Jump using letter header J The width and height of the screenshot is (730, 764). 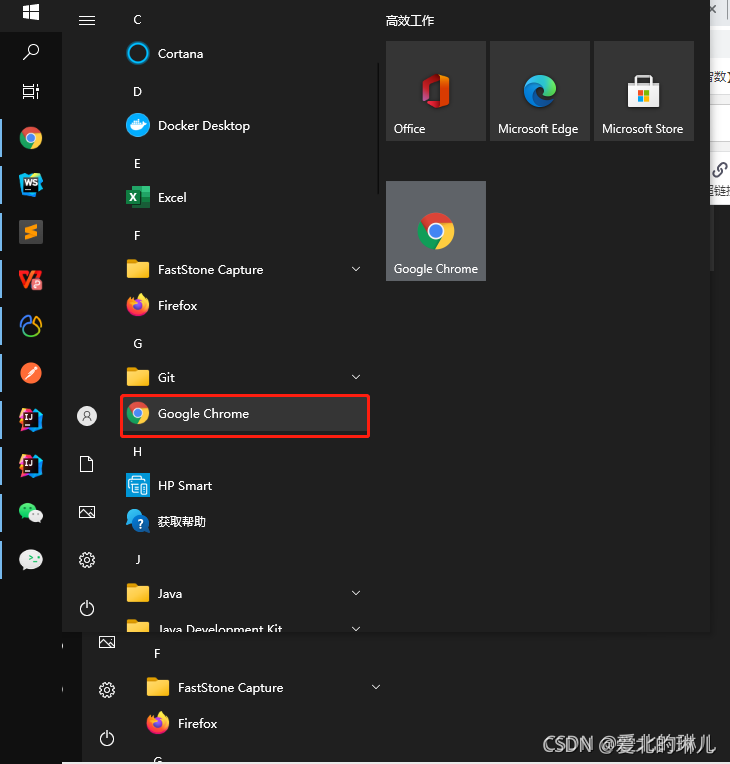(138, 559)
